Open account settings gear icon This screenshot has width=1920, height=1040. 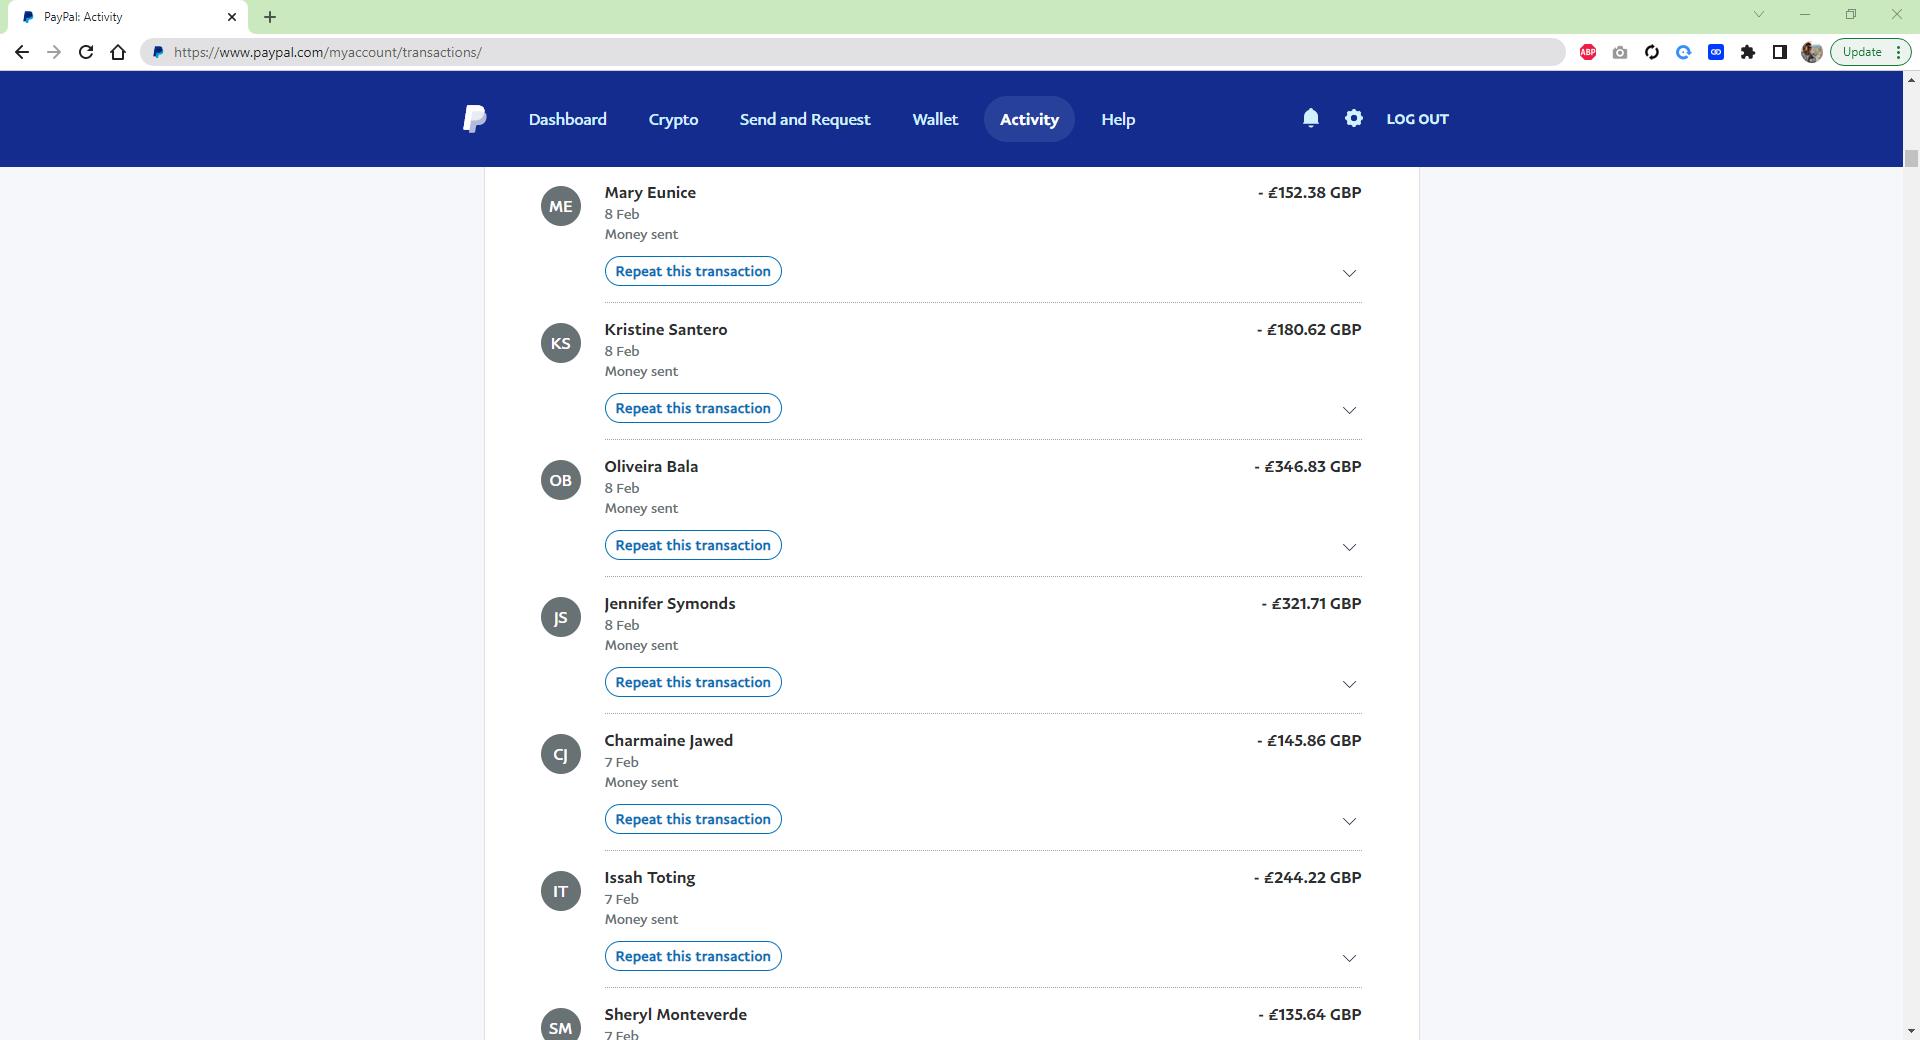click(1353, 118)
